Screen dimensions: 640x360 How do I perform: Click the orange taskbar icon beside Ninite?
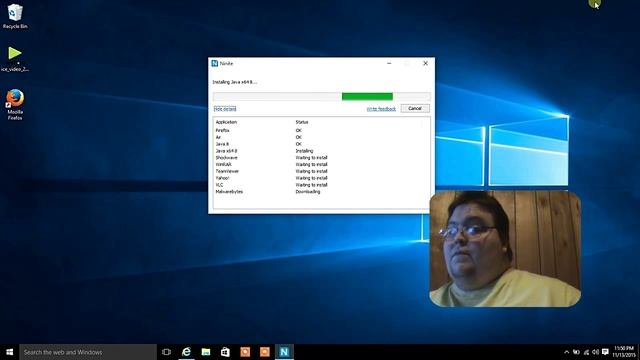264,352
